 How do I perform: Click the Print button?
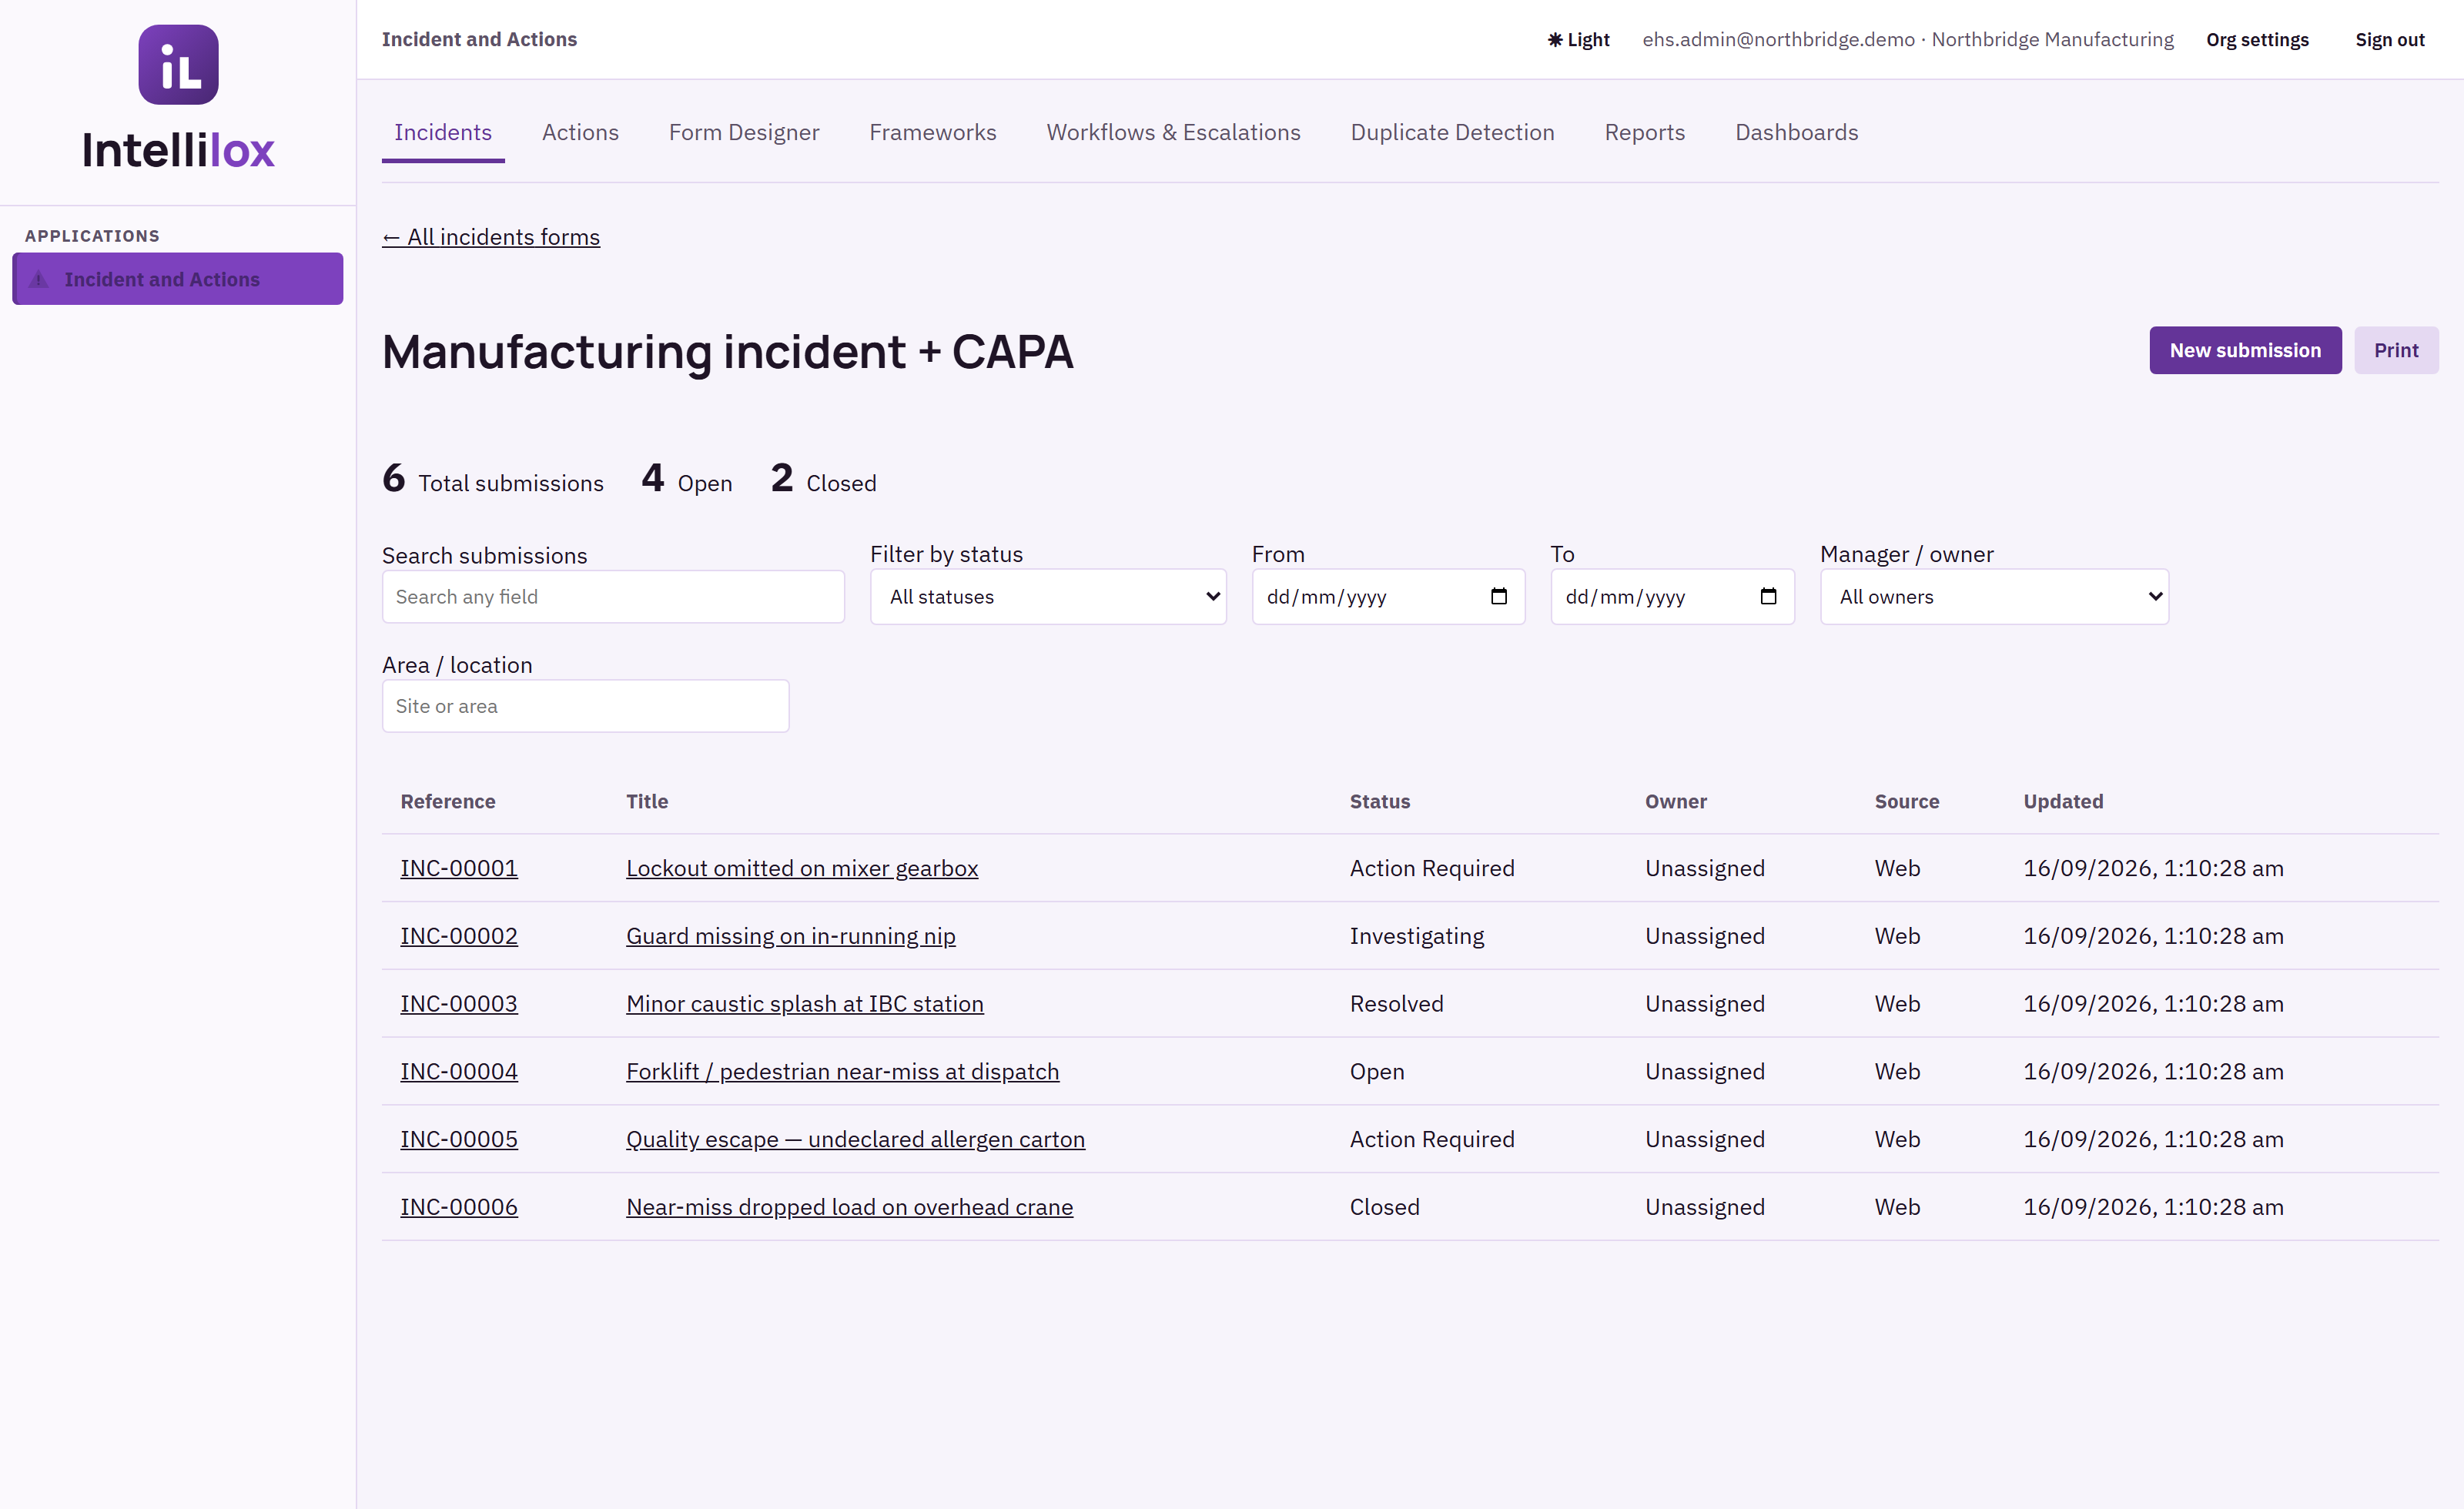[x=2396, y=351]
